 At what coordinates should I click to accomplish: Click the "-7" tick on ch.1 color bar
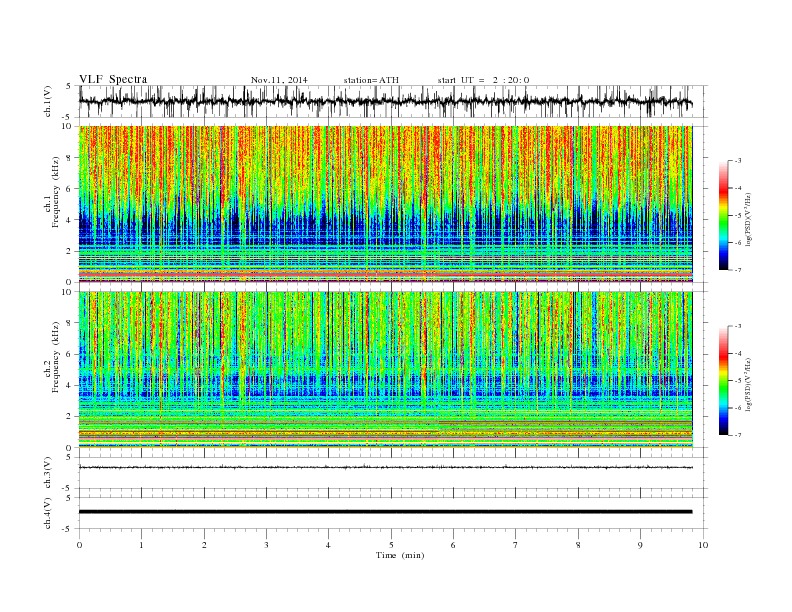pos(737,270)
